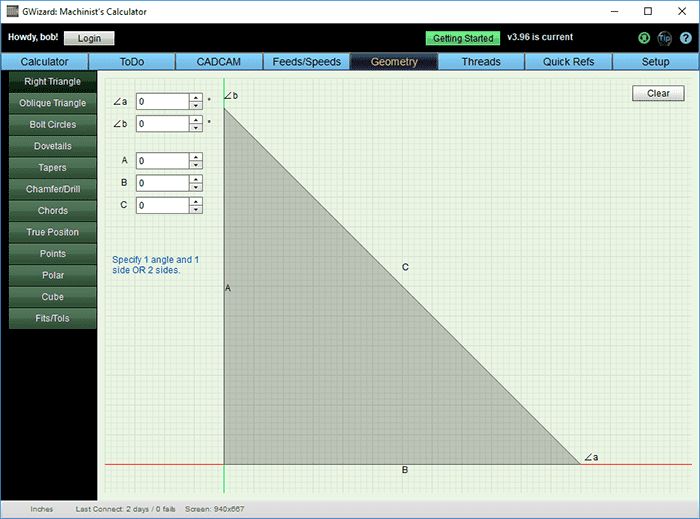Select Right Triangle in sidebar
Viewport: 700px width, 519px height.
click(53, 82)
